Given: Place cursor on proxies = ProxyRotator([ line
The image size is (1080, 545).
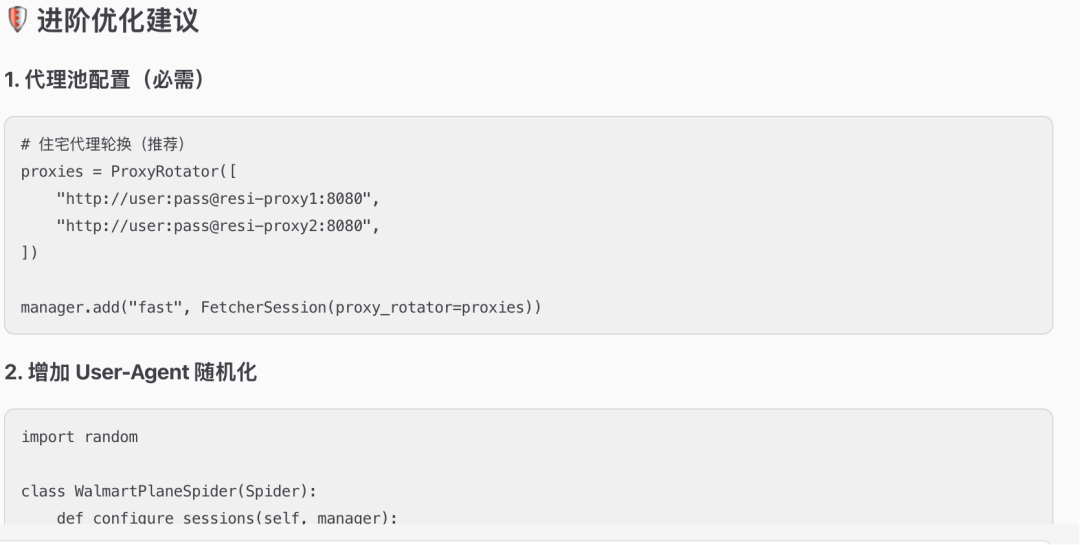Looking at the screenshot, I should 129,172.
